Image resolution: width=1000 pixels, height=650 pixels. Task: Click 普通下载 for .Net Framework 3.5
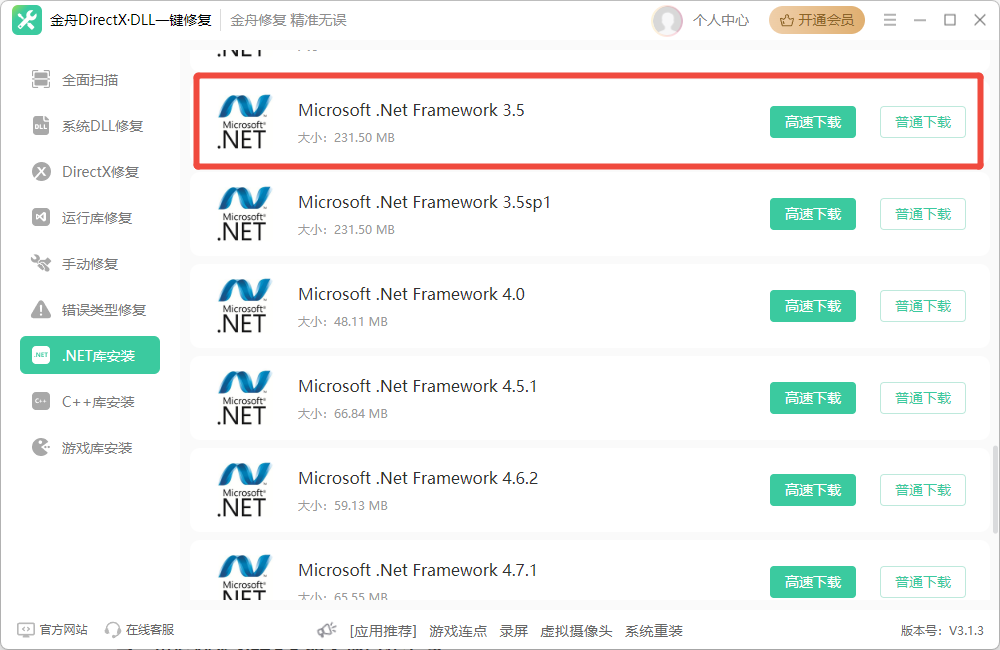click(923, 122)
